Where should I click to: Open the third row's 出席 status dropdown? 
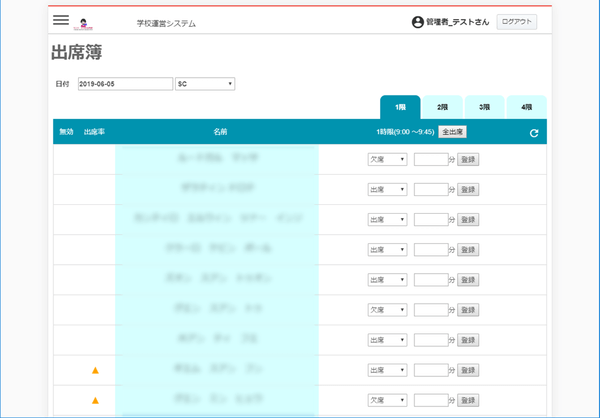click(x=387, y=220)
